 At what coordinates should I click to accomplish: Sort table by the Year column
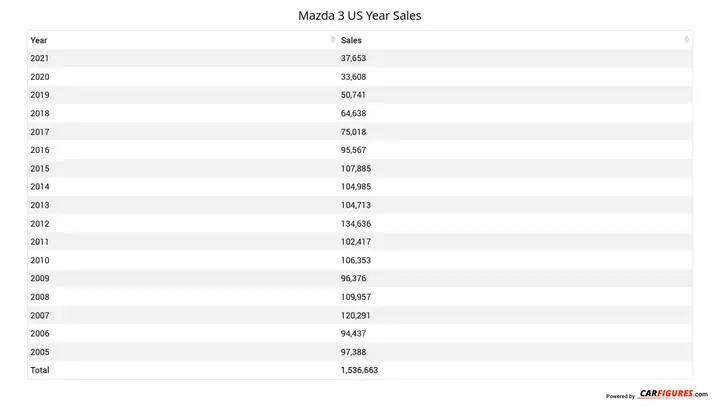click(x=333, y=40)
